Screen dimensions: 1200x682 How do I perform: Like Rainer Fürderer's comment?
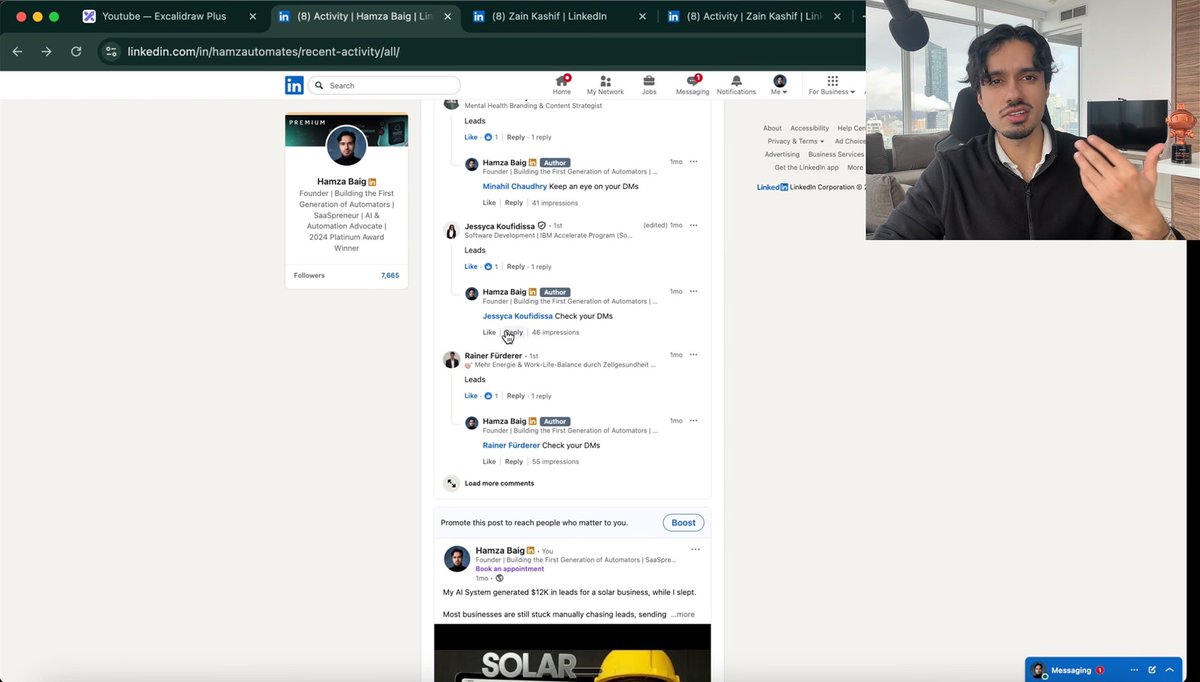click(x=470, y=395)
